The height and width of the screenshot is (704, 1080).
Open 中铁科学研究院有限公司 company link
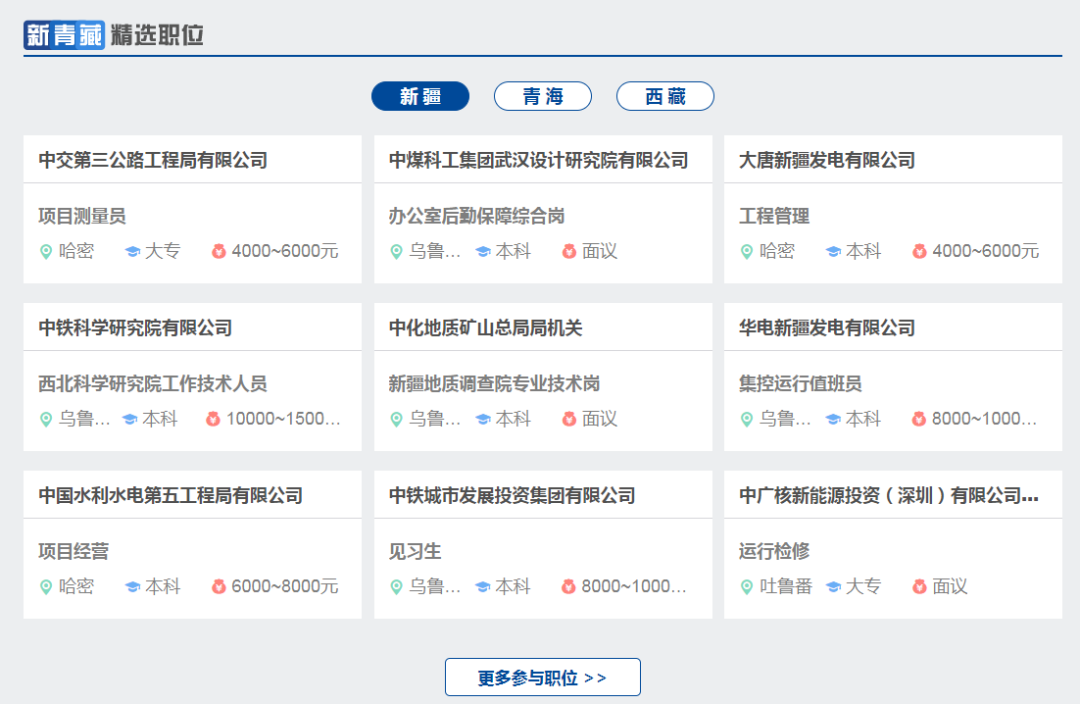135,328
